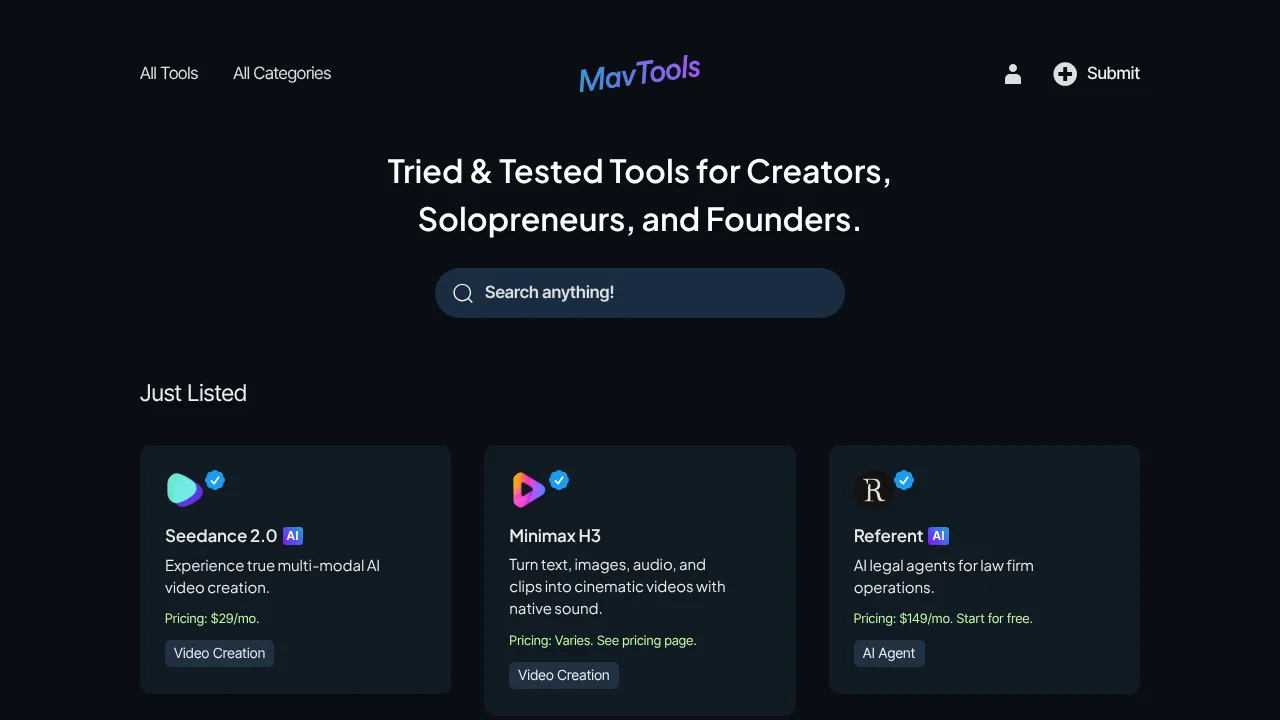Select Video Creation tag on Seedance card
This screenshot has height=720, width=1280.
pos(219,653)
